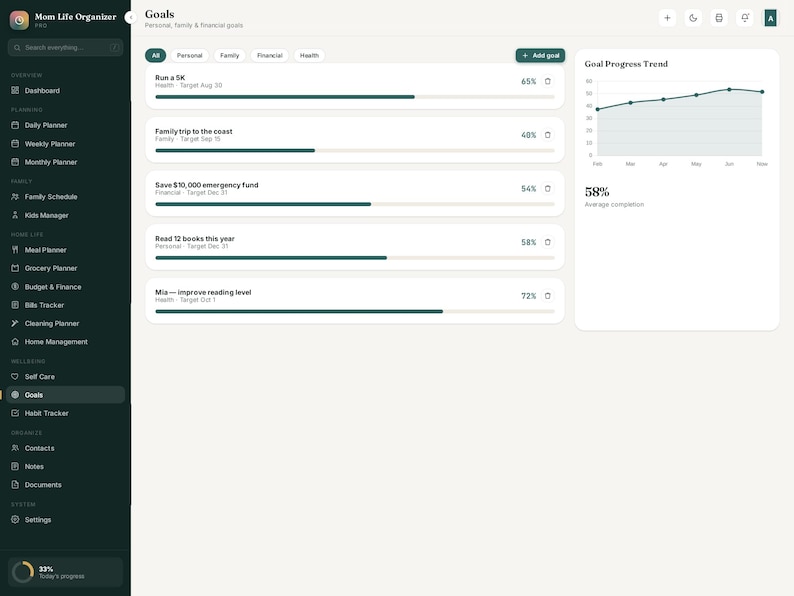The image size is (794, 596).
Task: Filter goals by Personal
Action: click(189, 56)
